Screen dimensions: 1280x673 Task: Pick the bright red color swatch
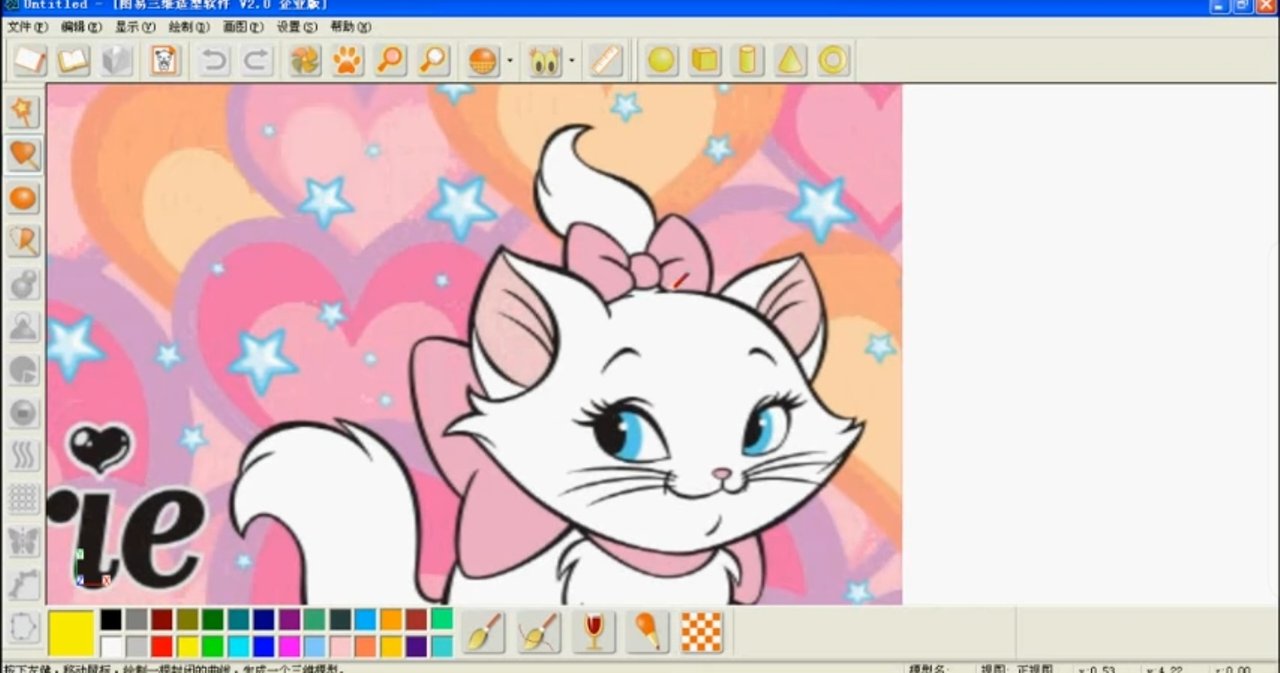[162, 647]
